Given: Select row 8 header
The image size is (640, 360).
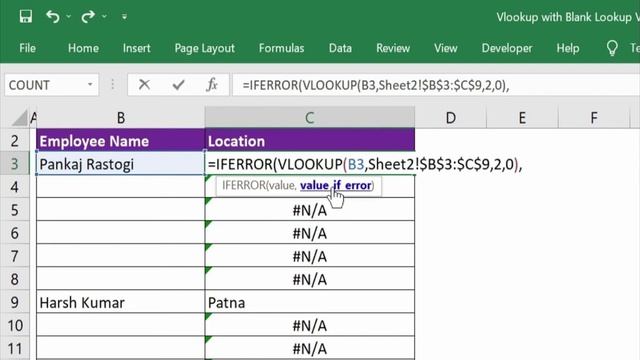Looking at the screenshot, I should [x=15, y=279].
